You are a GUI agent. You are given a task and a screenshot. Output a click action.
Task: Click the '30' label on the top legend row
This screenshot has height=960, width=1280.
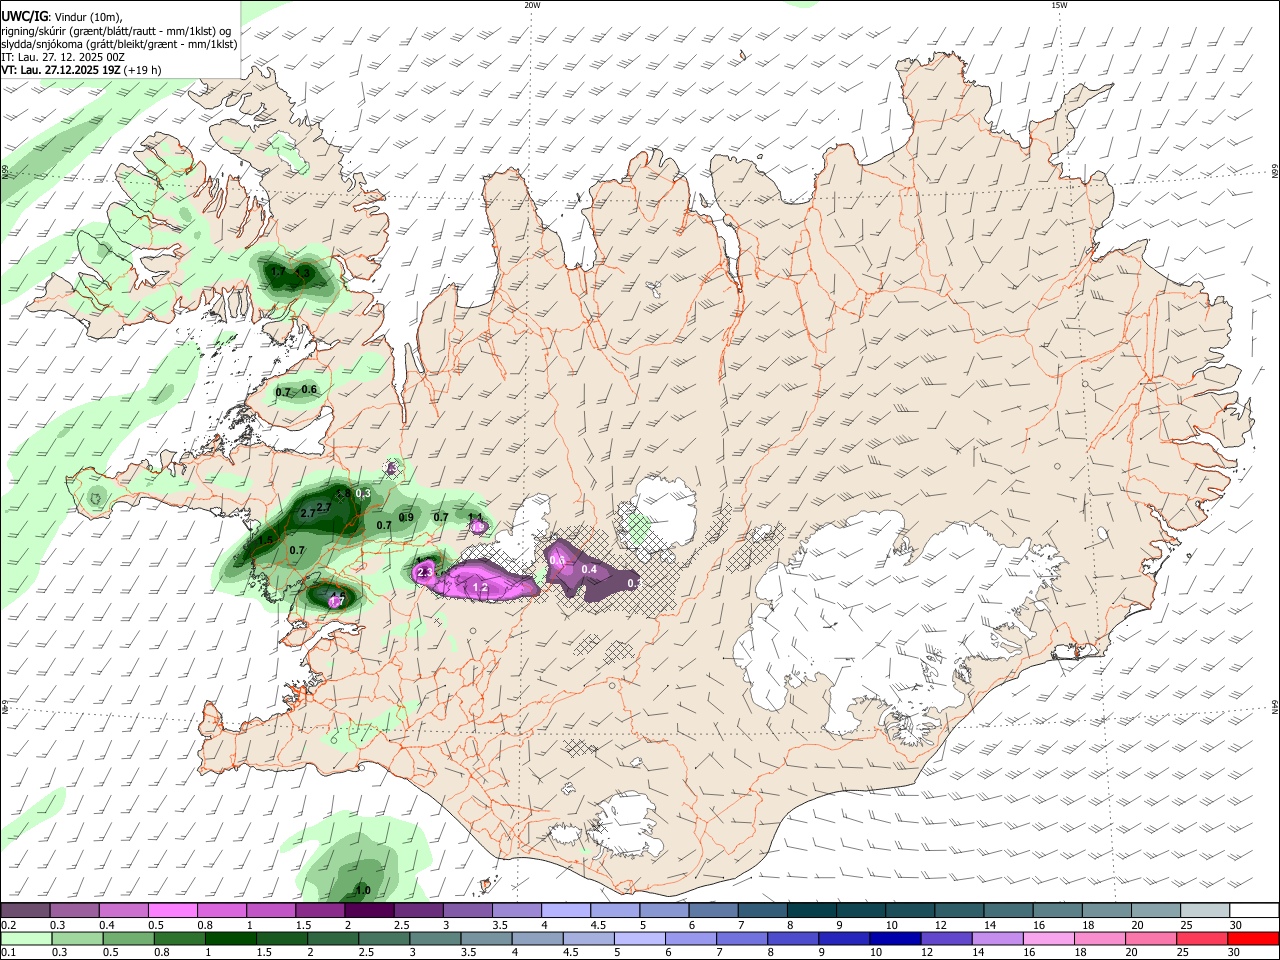(1235, 925)
